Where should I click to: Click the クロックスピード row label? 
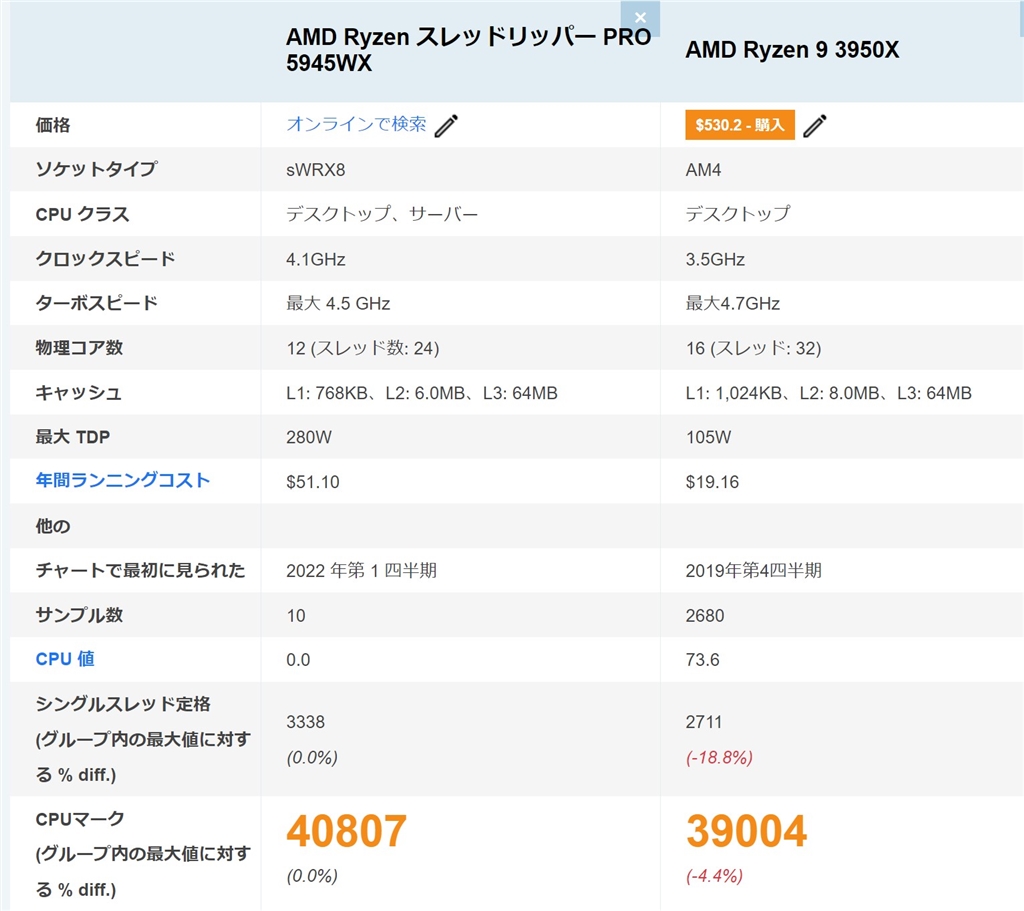pos(107,258)
